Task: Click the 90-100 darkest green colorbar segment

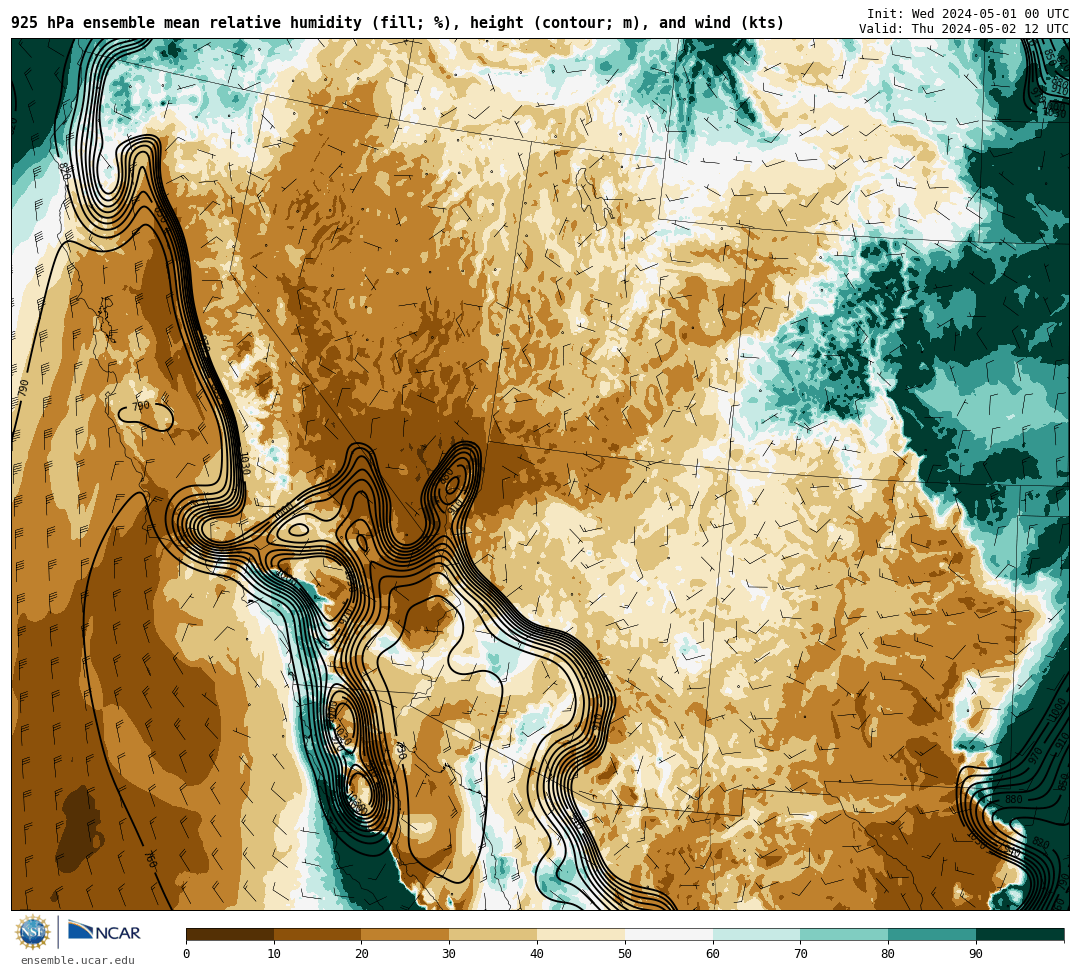Action: 1020,934
